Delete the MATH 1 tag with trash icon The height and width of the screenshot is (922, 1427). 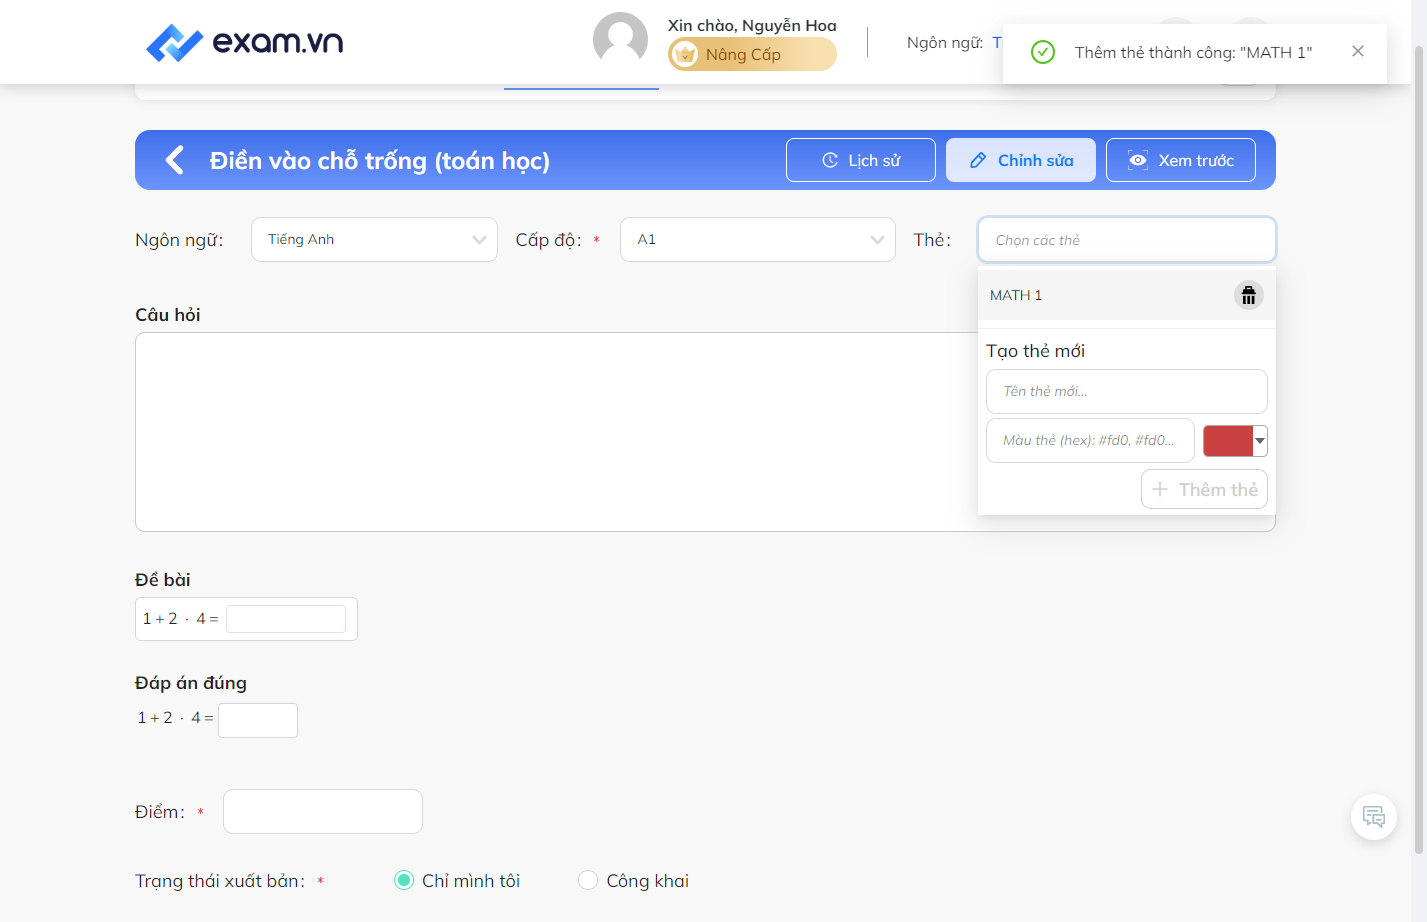(1248, 295)
